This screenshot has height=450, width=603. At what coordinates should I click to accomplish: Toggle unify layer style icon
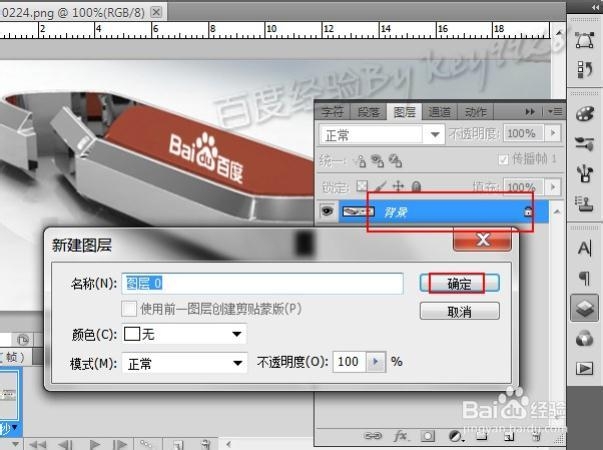(x=395, y=160)
